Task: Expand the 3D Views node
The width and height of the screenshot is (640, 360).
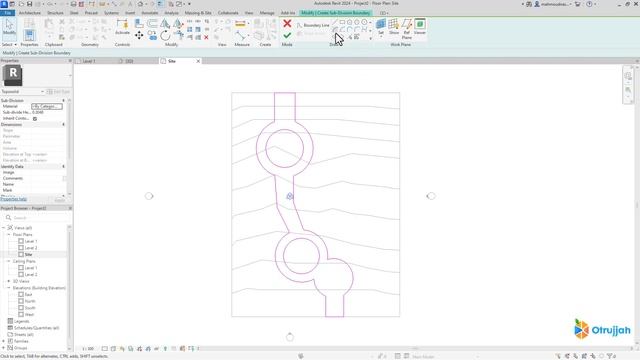Action: (9, 281)
